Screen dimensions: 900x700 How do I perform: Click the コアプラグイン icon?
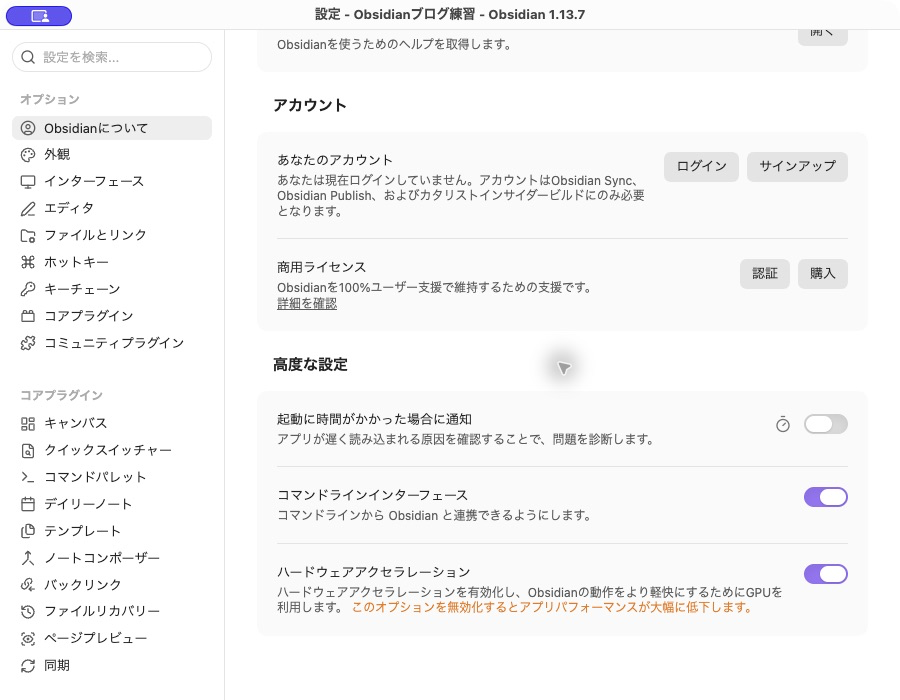click(x=28, y=316)
